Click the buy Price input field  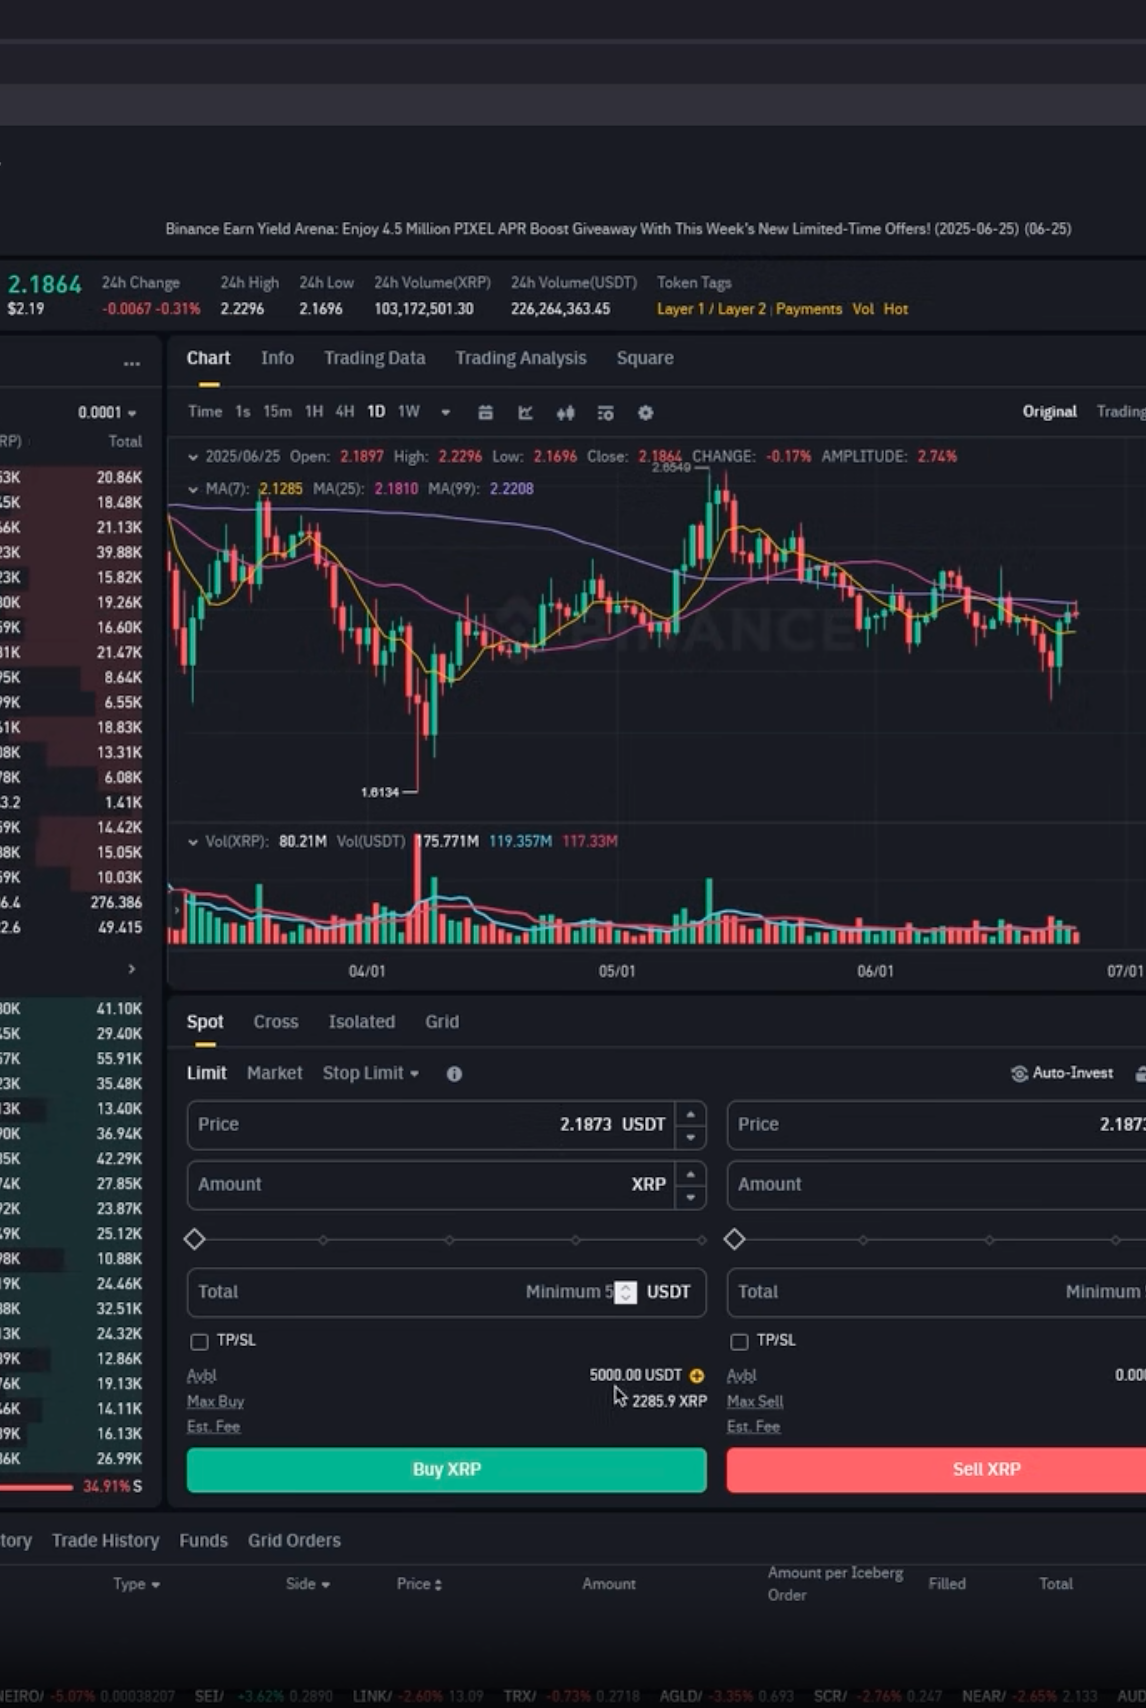pos(446,1125)
